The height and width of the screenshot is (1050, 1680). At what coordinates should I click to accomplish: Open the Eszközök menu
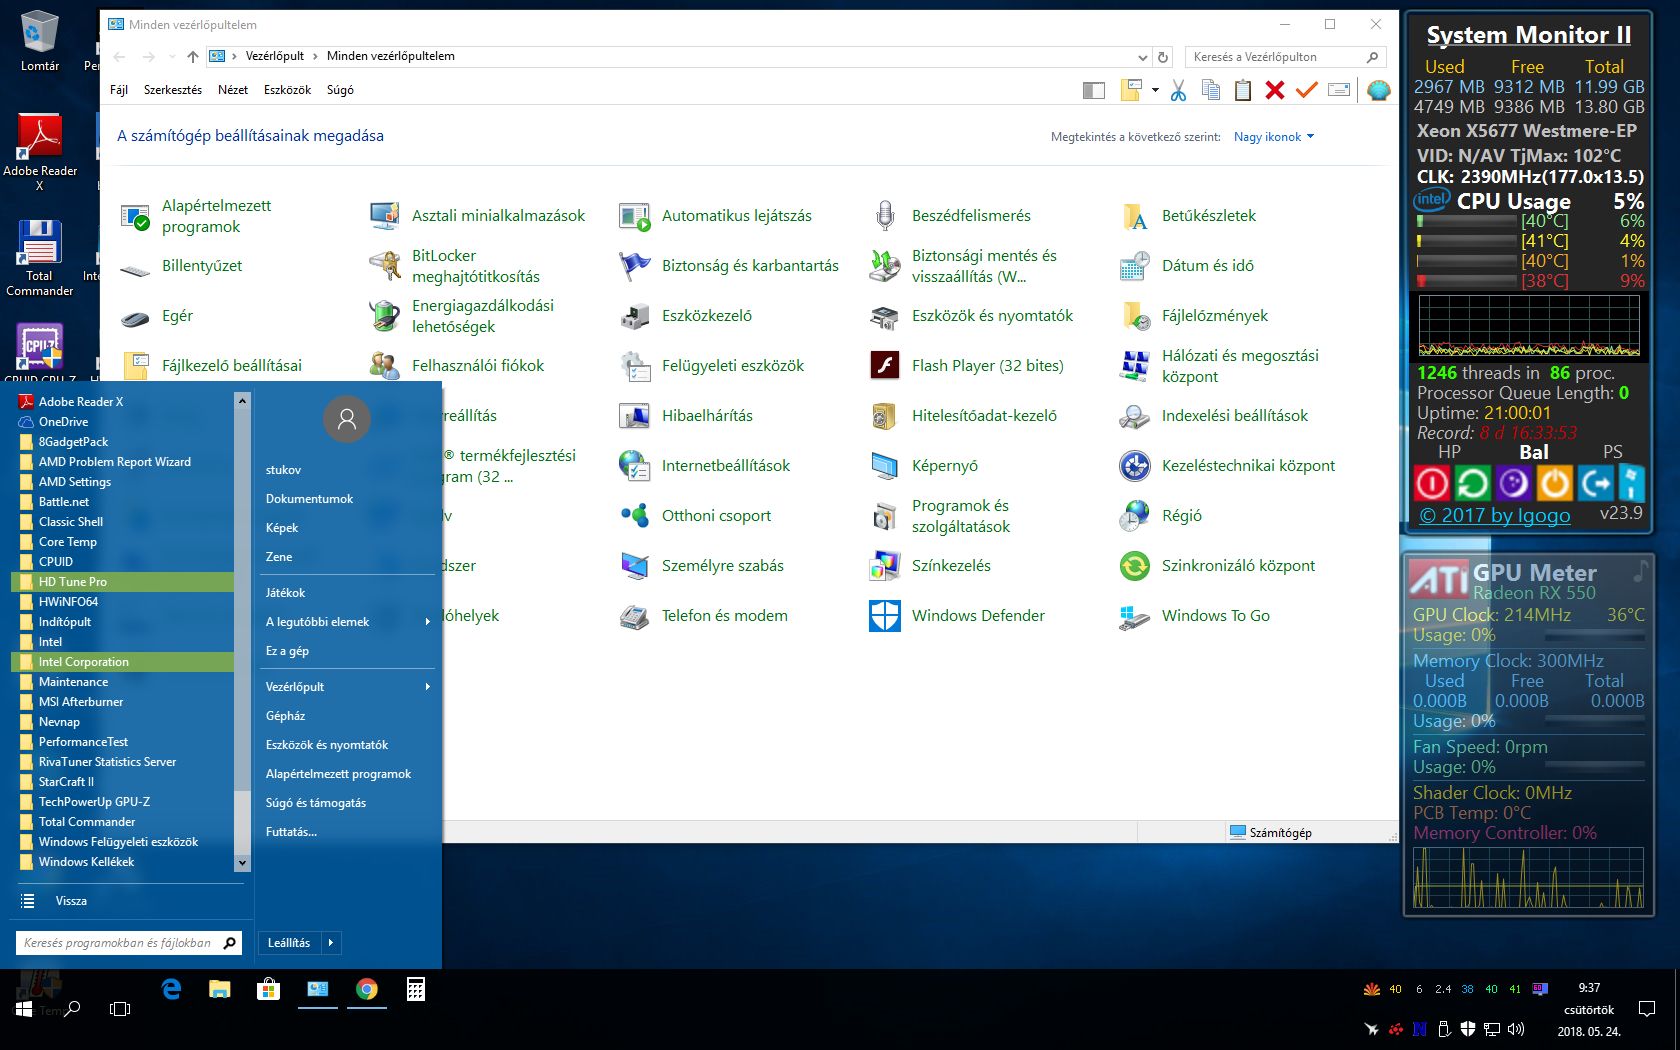287,90
